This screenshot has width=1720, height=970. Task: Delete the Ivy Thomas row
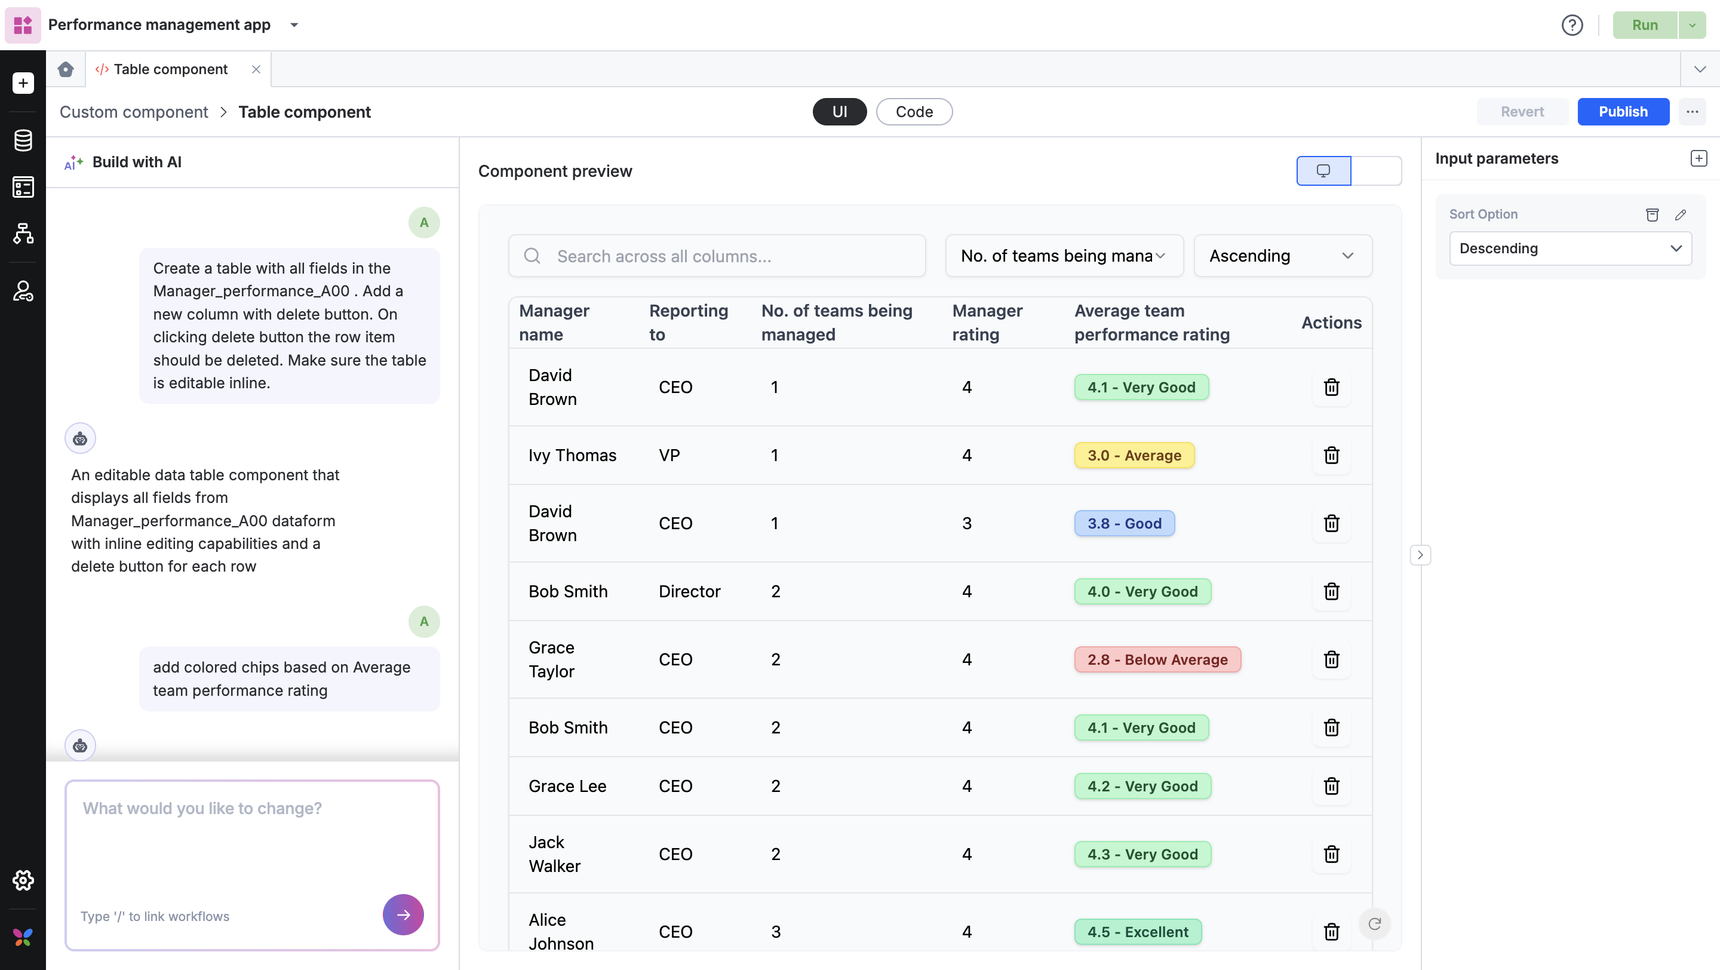click(x=1331, y=455)
